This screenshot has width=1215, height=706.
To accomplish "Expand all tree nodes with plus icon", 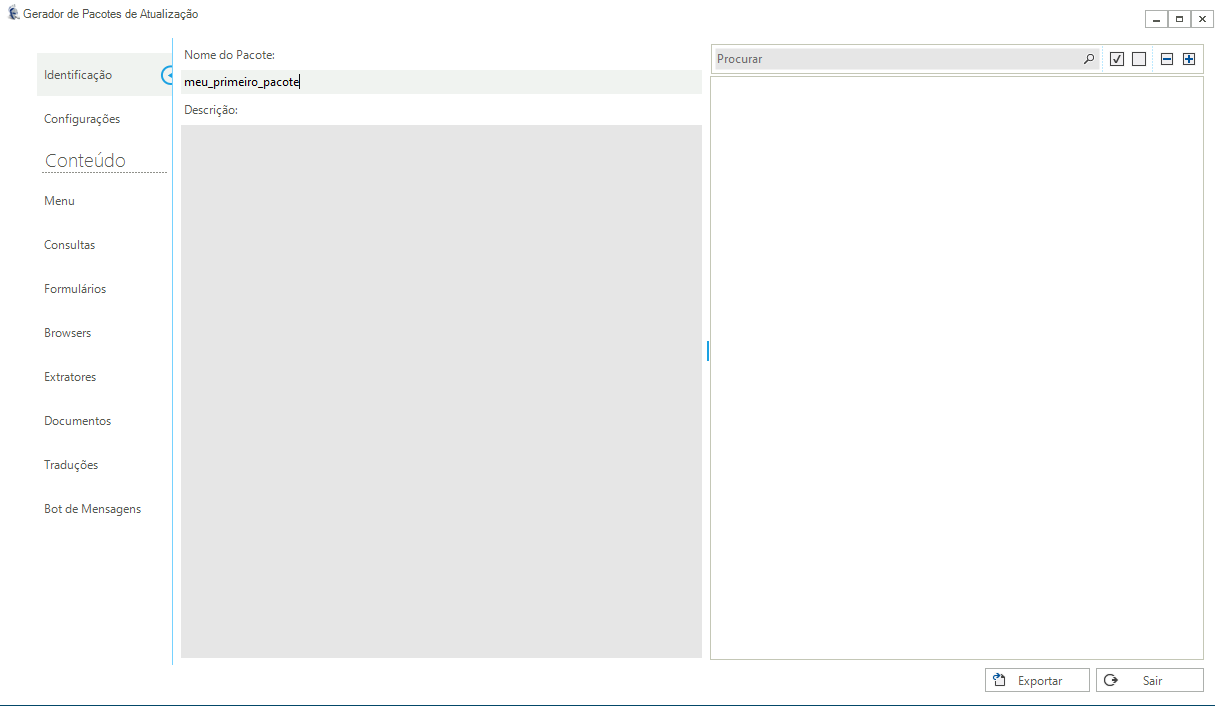I will (1189, 59).
